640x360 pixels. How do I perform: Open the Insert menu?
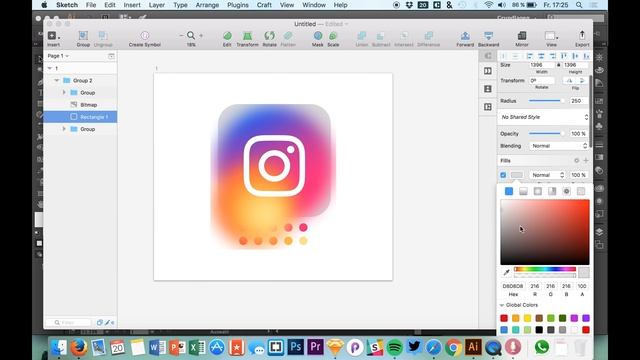(132, 5)
